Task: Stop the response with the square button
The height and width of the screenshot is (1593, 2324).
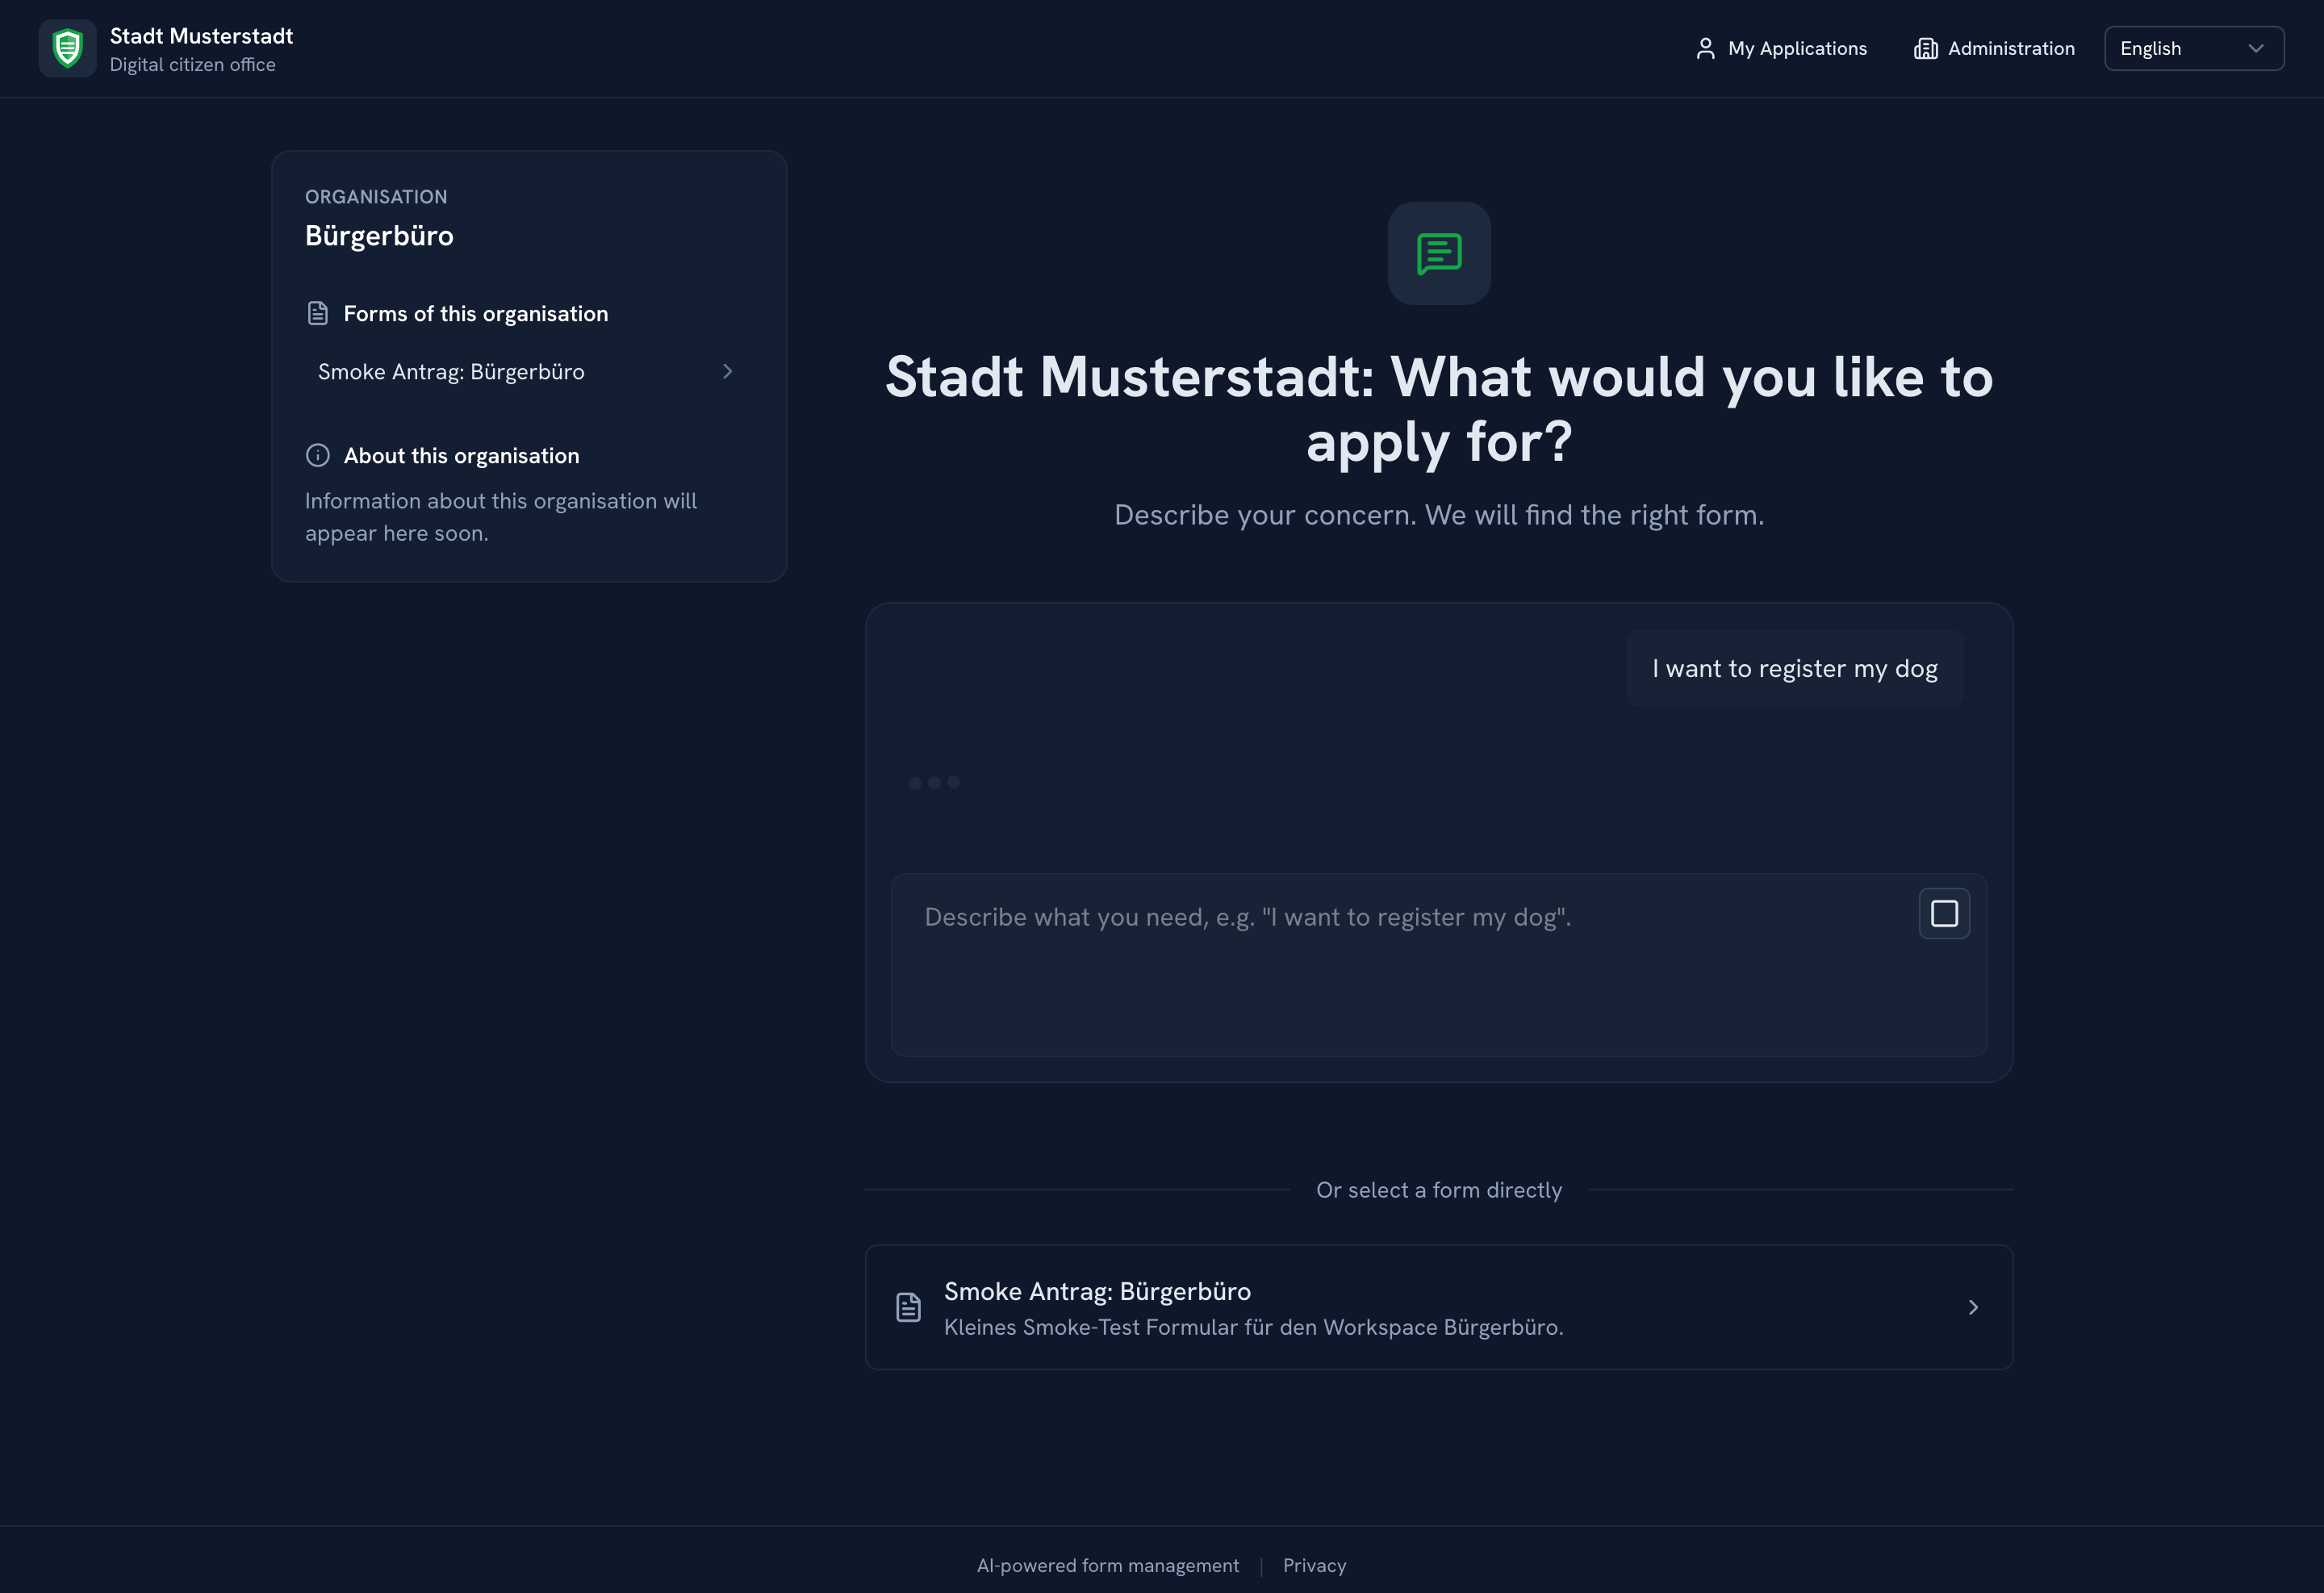Action: tap(1944, 913)
